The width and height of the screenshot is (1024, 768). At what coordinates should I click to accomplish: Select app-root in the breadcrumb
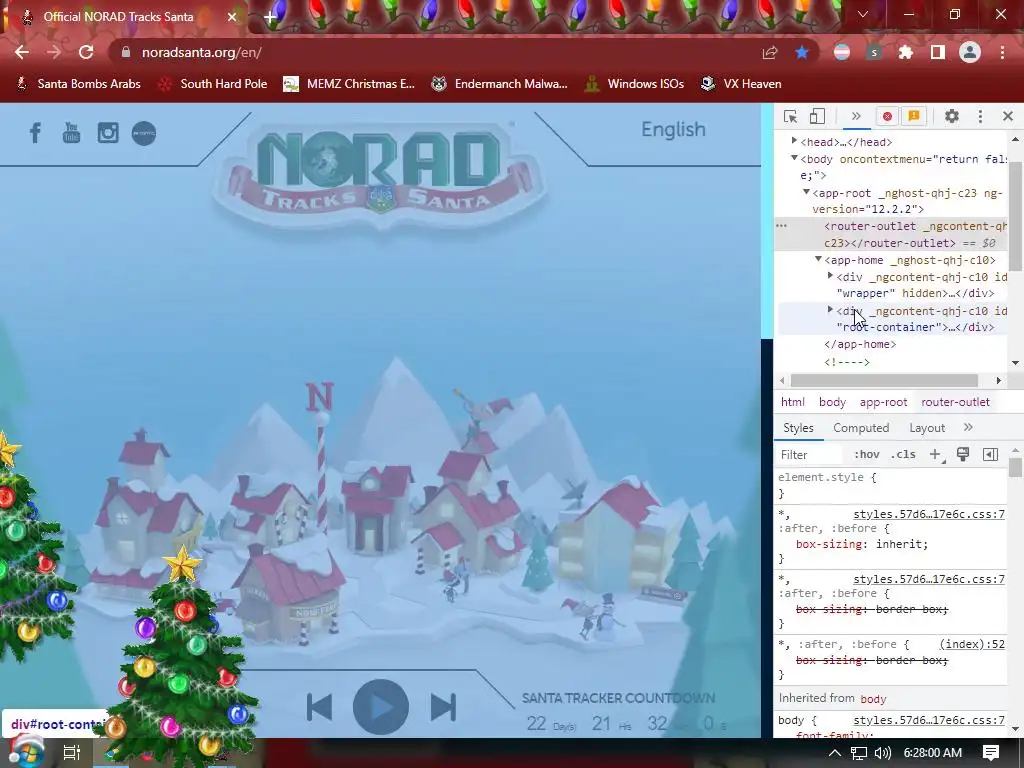(883, 402)
